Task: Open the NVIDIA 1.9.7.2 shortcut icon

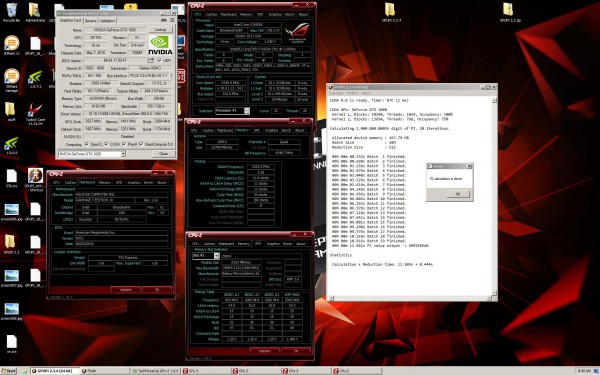Action: [x=35, y=79]
